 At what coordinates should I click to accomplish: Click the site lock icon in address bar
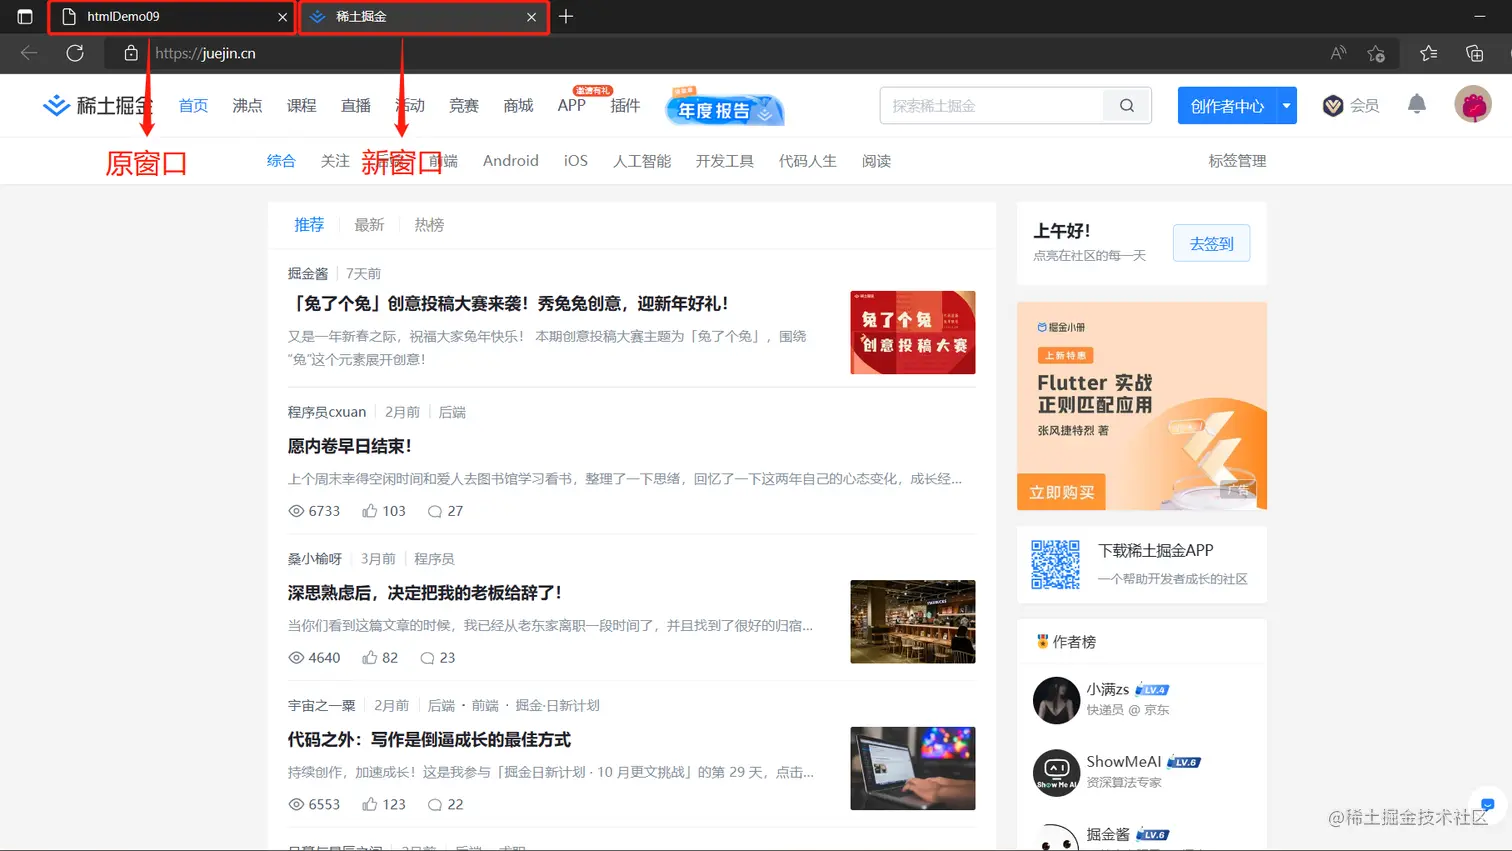[130, 53]
